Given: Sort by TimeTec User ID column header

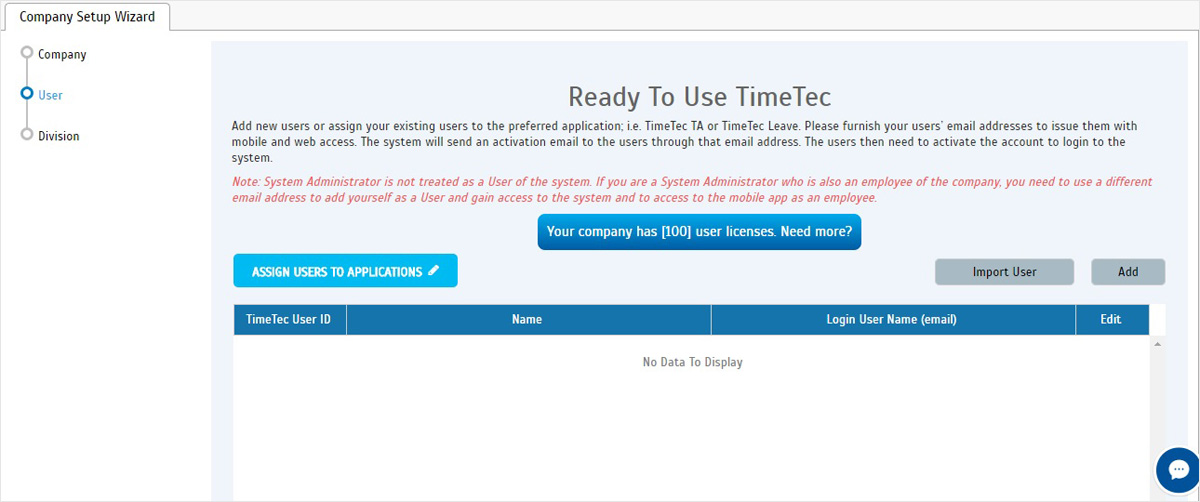Looking at the screenshot, I should (290, 320).
